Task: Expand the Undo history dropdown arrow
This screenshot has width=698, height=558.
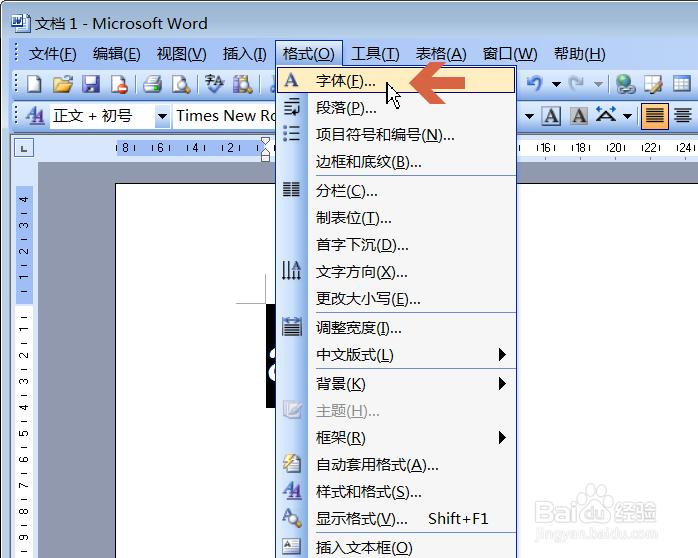Action: tap(556, 84)
